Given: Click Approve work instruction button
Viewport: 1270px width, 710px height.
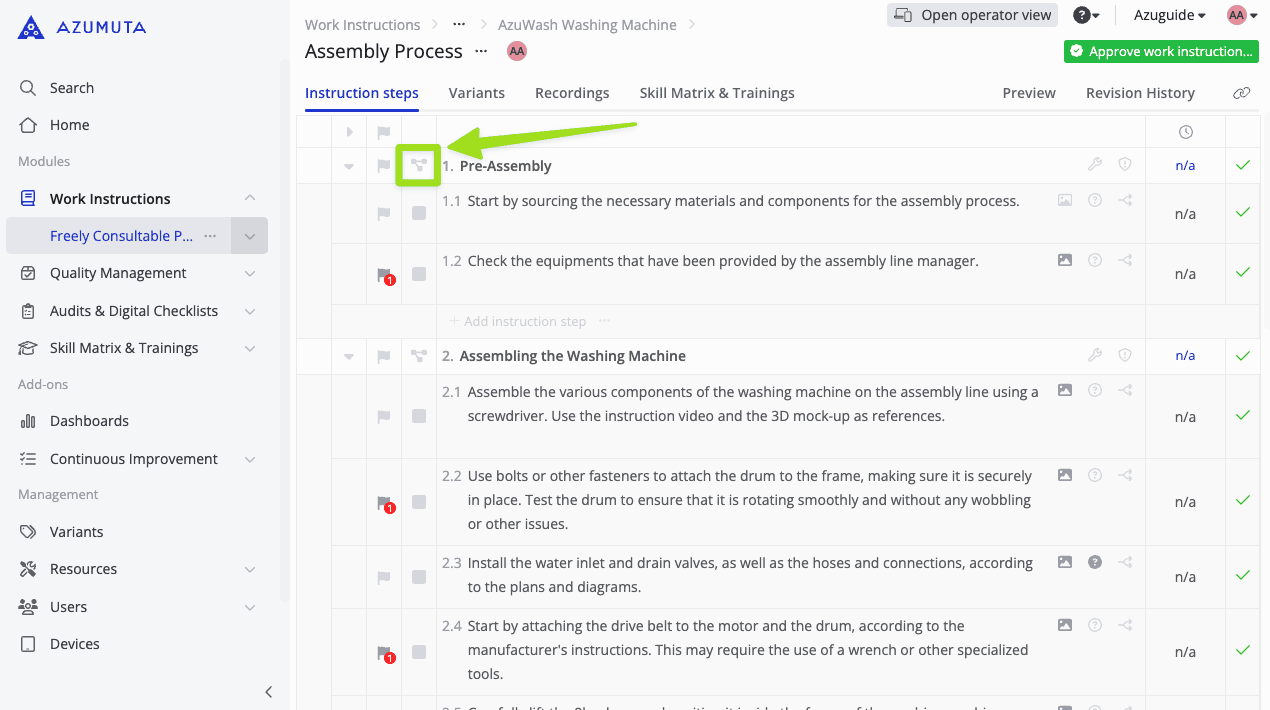Looking at the screenshot, I should click(x=1161, y=51).
